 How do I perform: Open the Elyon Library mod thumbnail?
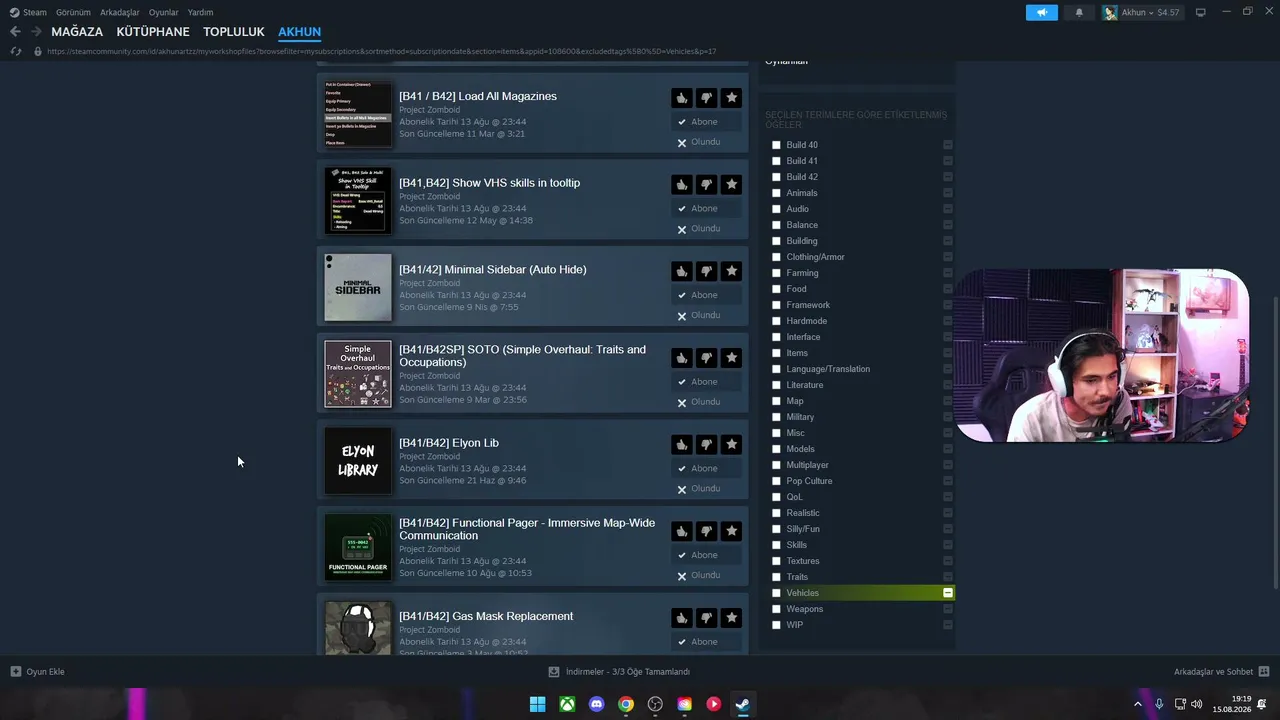pos(358,461)
